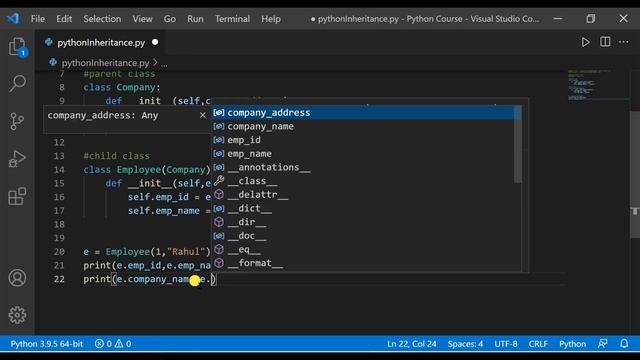Open the Extensions view
Screen dimensions: 640x360
tap(17, 196)
